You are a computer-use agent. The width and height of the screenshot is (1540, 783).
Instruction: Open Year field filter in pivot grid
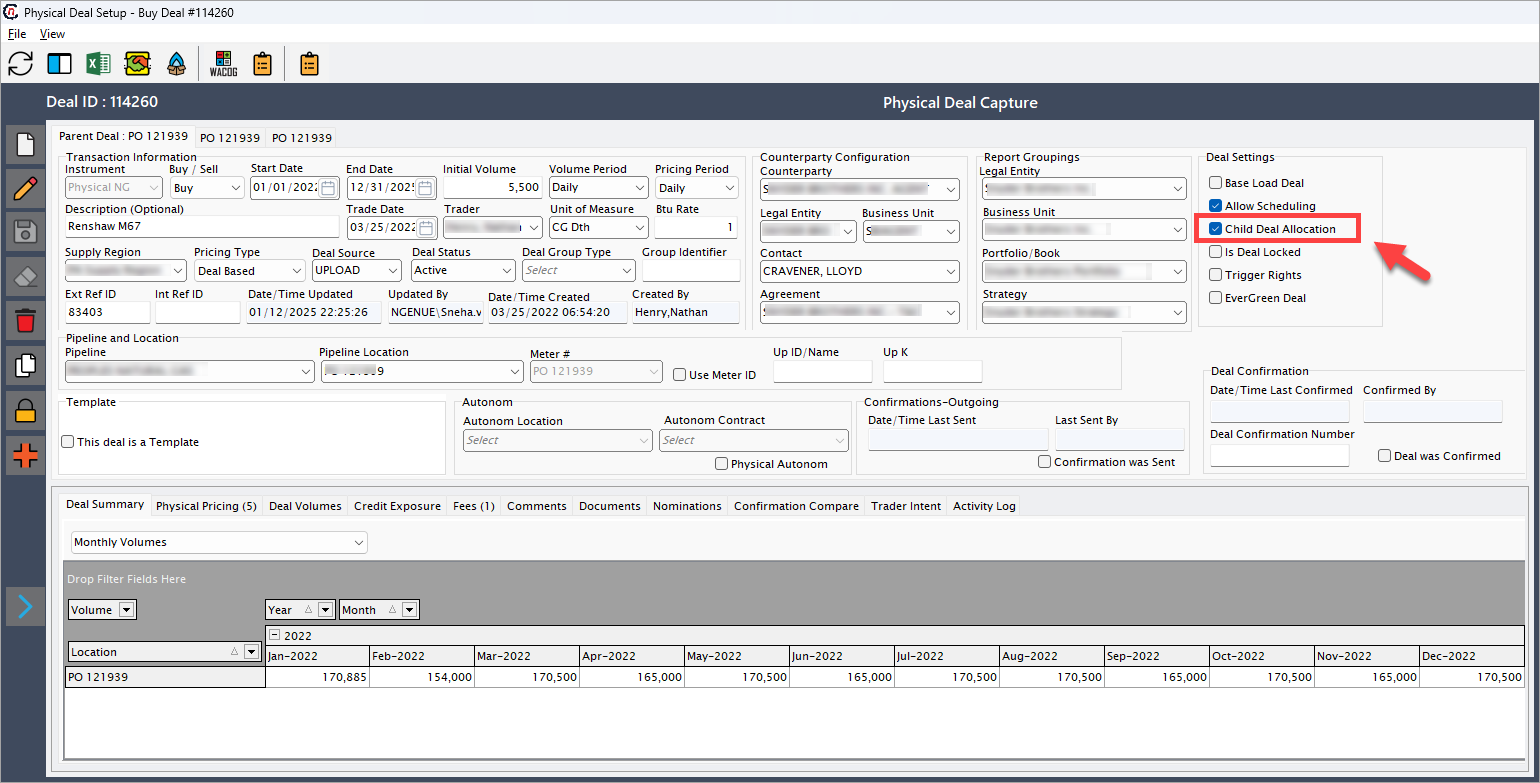point(325,610)
